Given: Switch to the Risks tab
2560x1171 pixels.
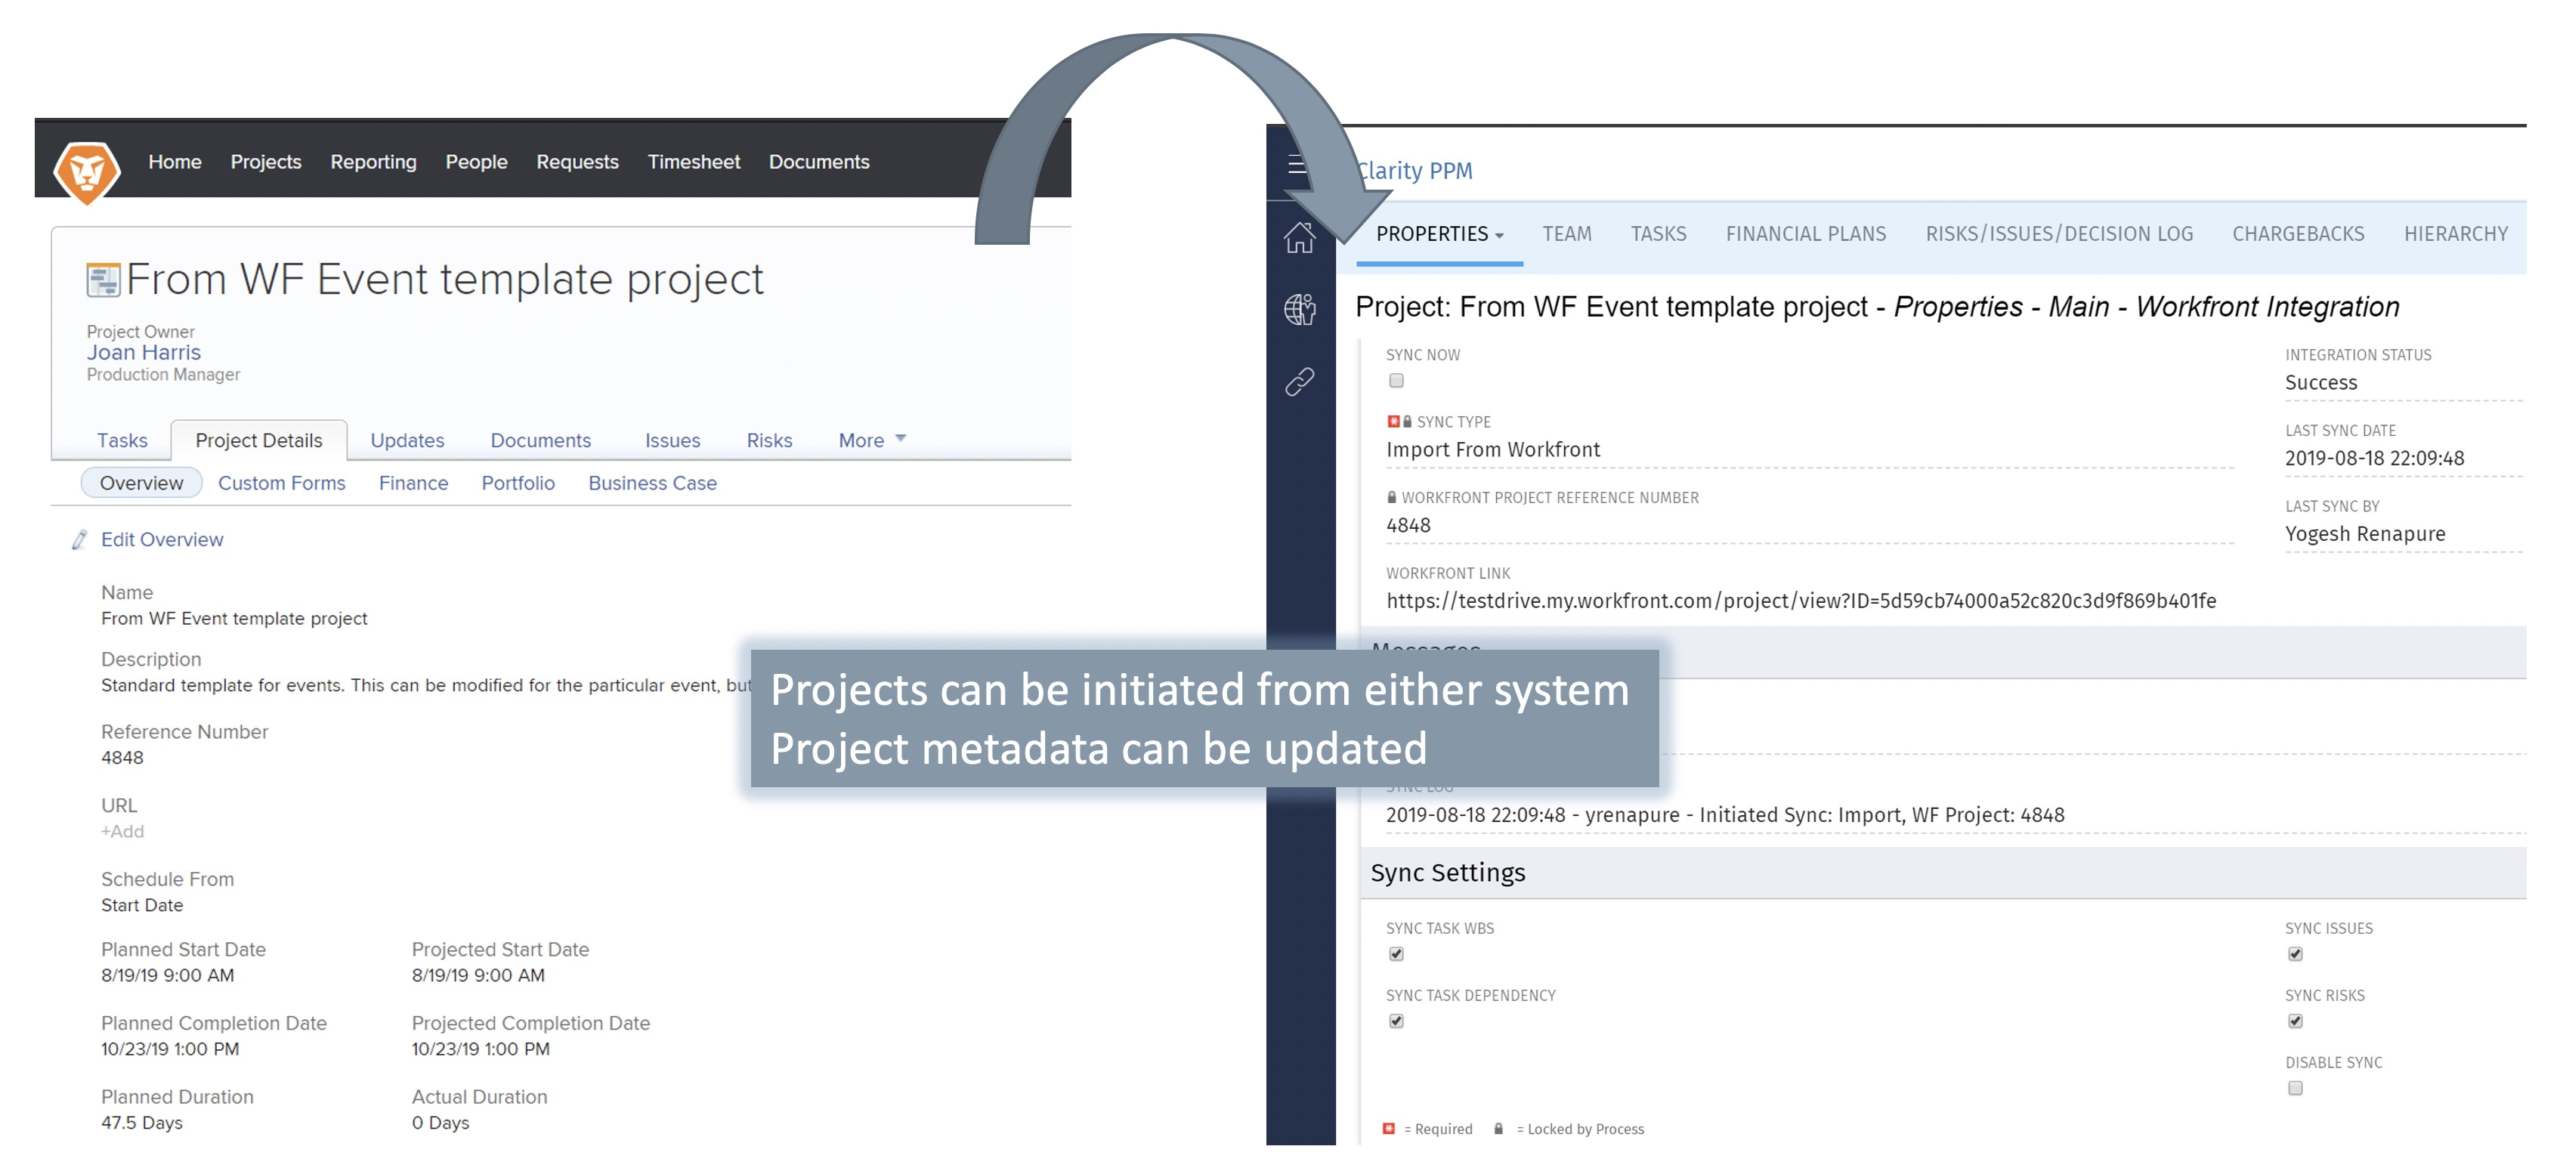Looking at the screenshot, I should click(769, 440).
